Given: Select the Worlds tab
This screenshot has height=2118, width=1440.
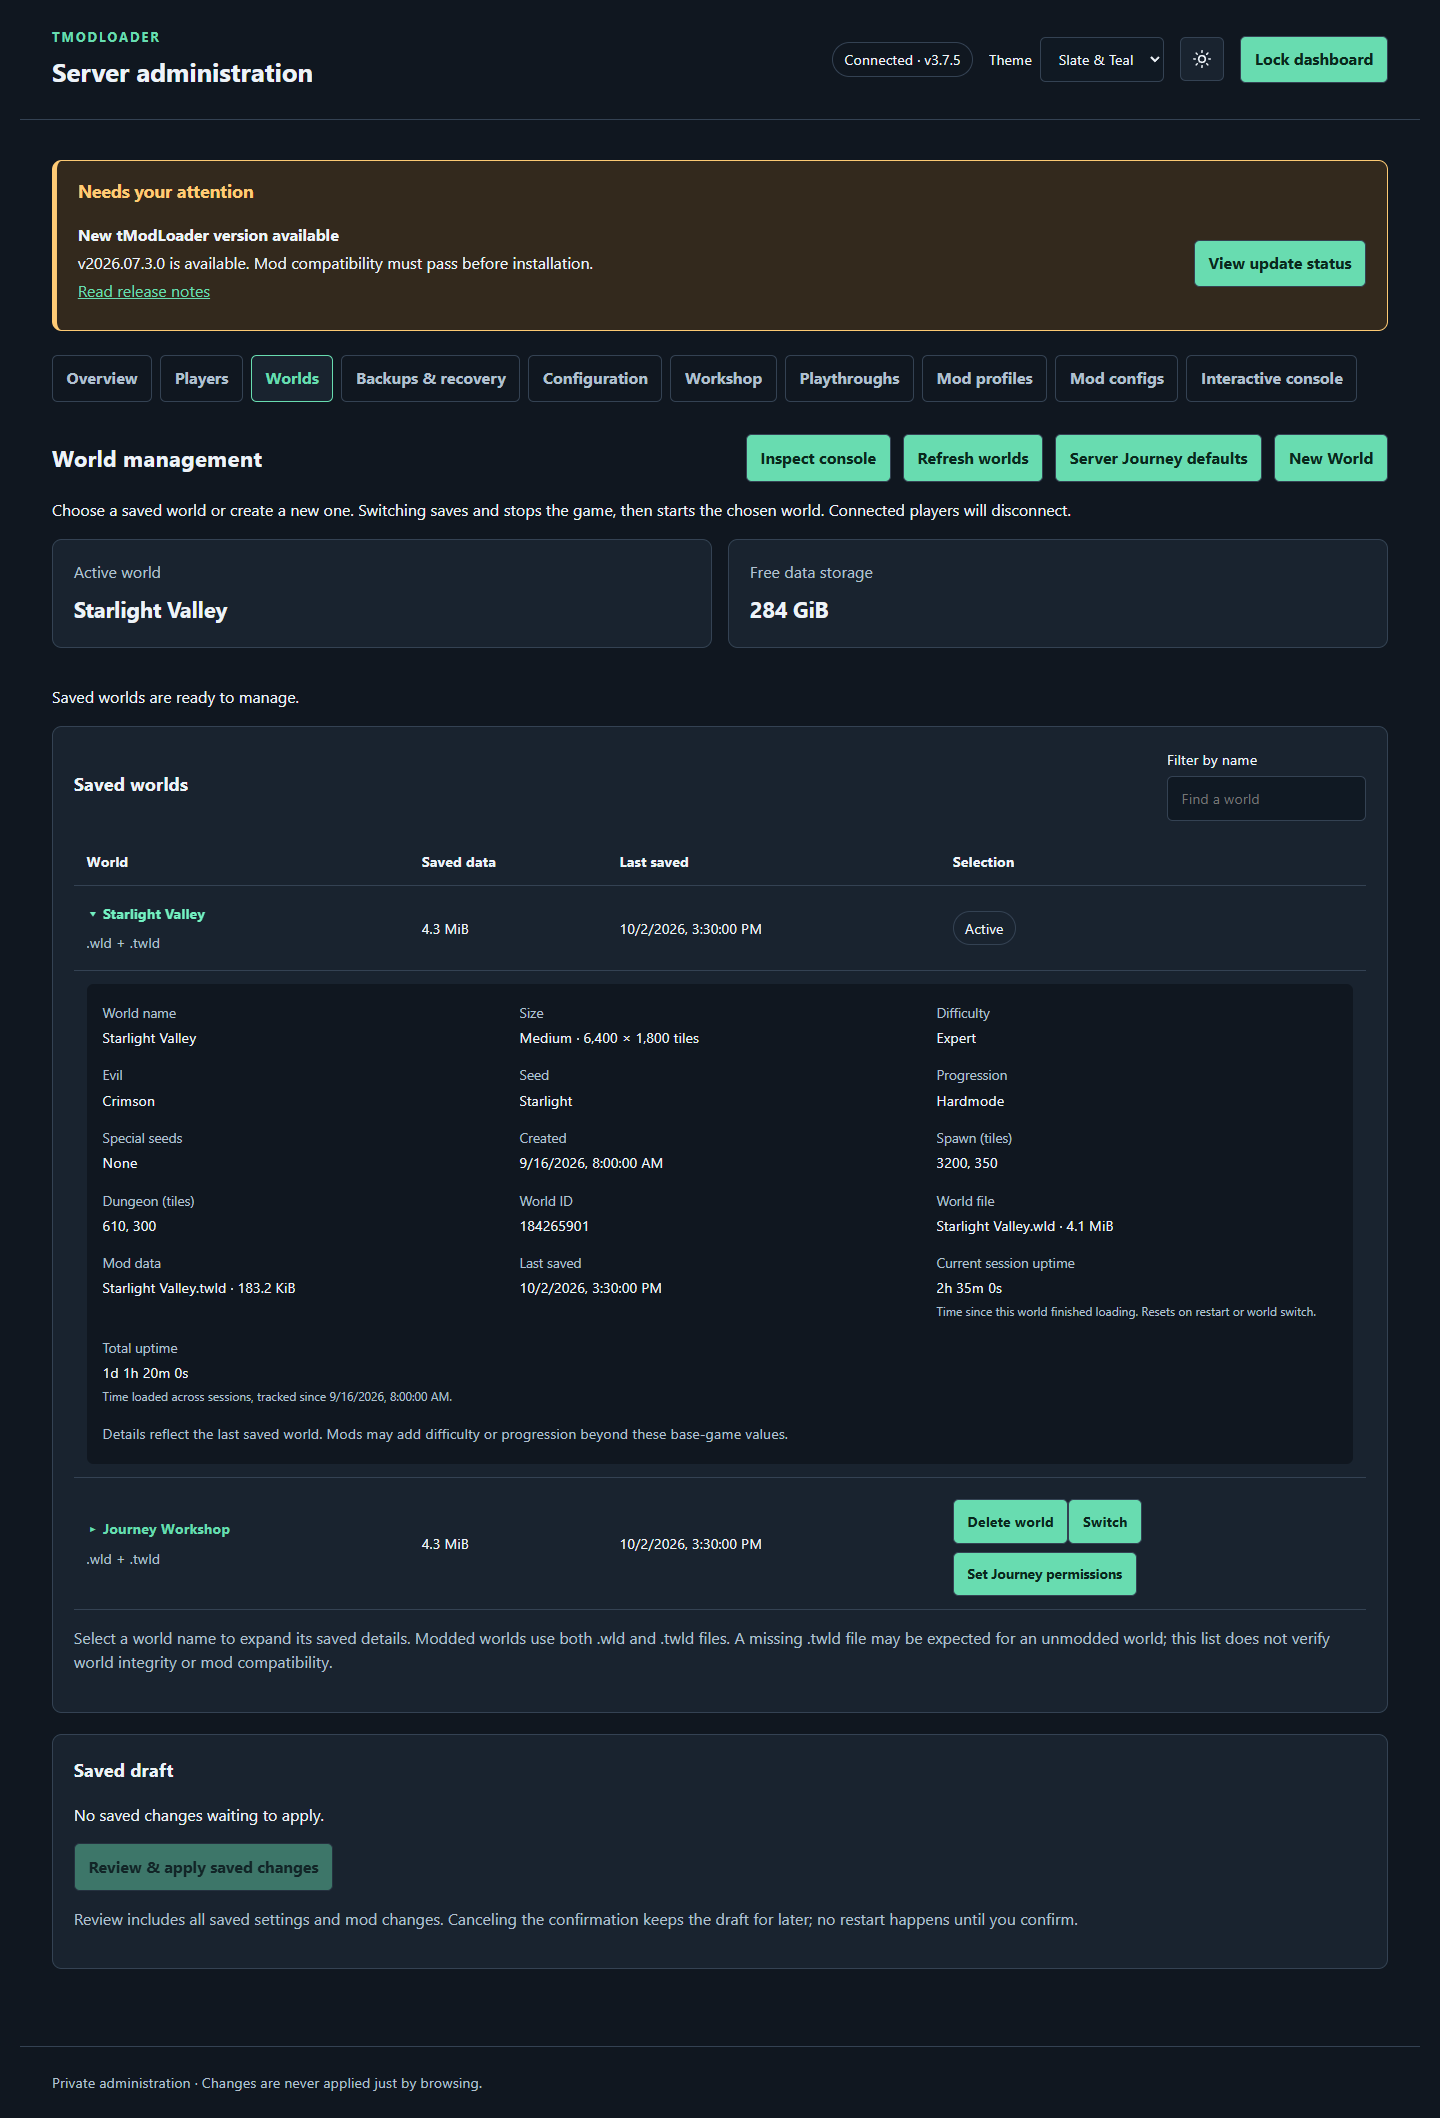Looking at the screenshot, I should [x=292, y=378].
